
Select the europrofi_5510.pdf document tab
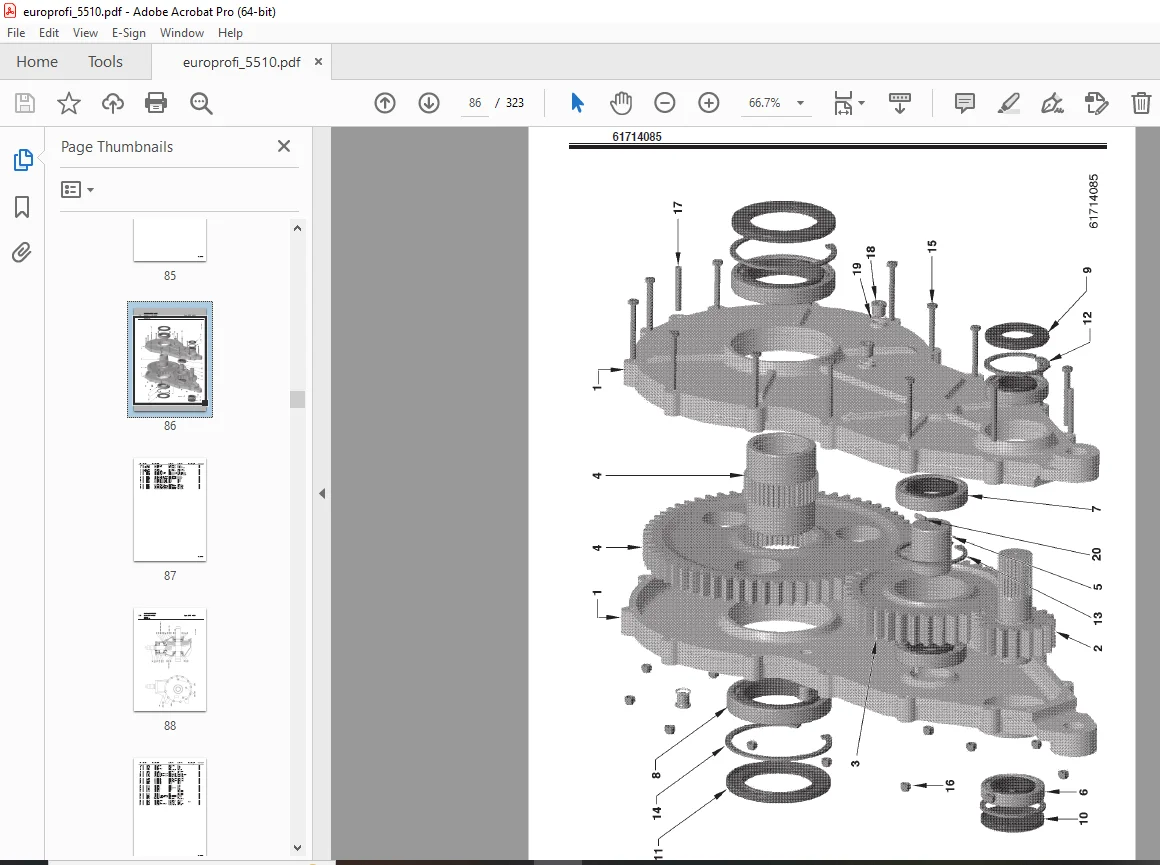(241, 62)
